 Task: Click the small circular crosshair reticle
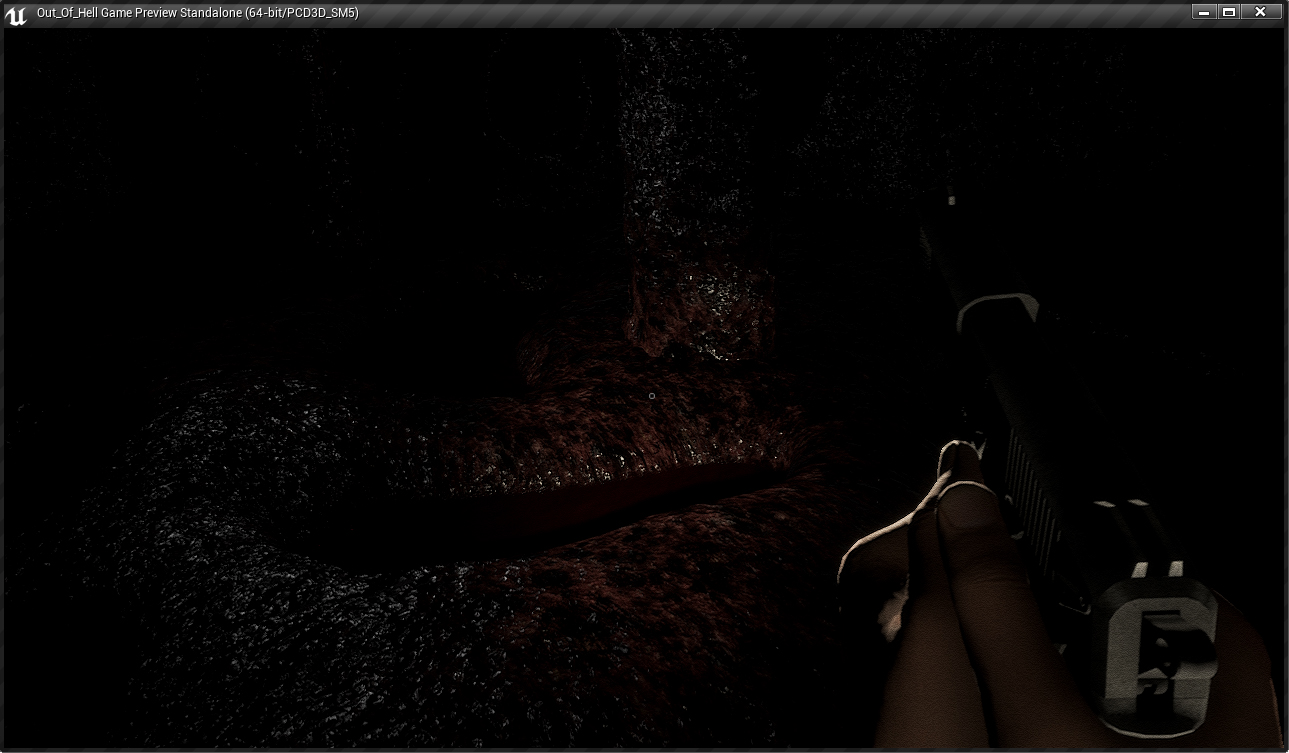pyautogui.click(x=652, y=396)
